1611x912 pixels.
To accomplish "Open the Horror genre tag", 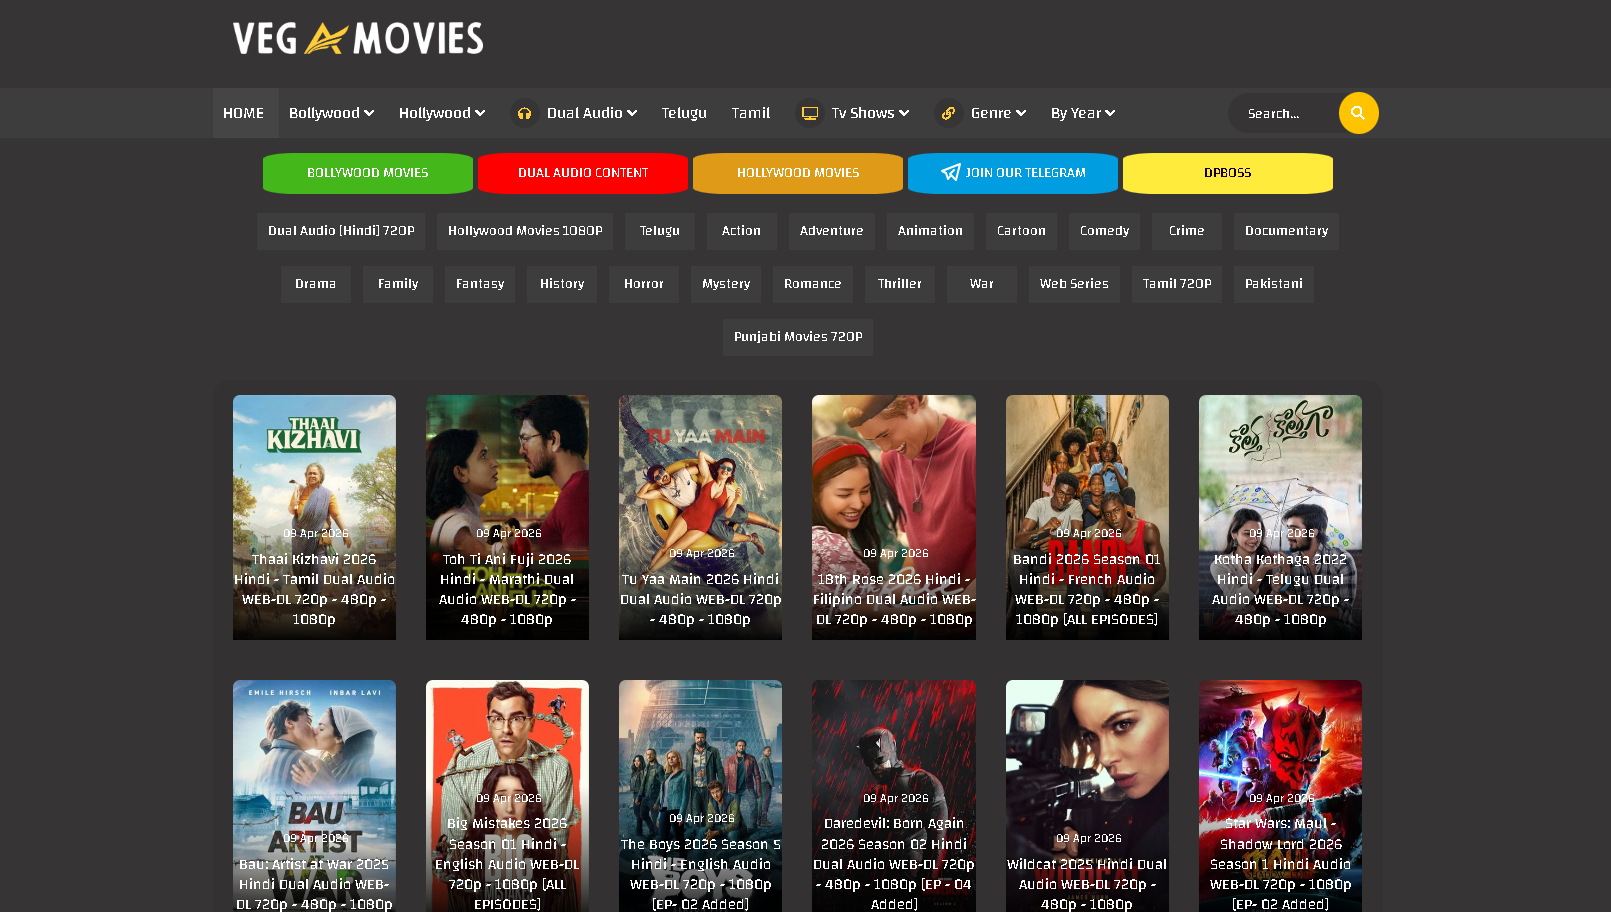I will pyautogui.click(x=643, y=284).
